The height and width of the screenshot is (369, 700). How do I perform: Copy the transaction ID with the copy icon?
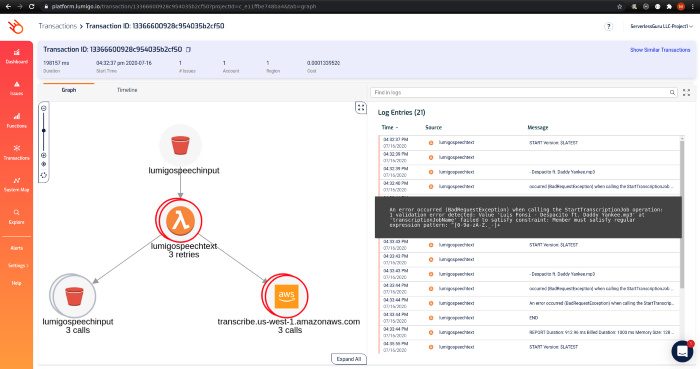pyautogui.click(x=188, y=50)
